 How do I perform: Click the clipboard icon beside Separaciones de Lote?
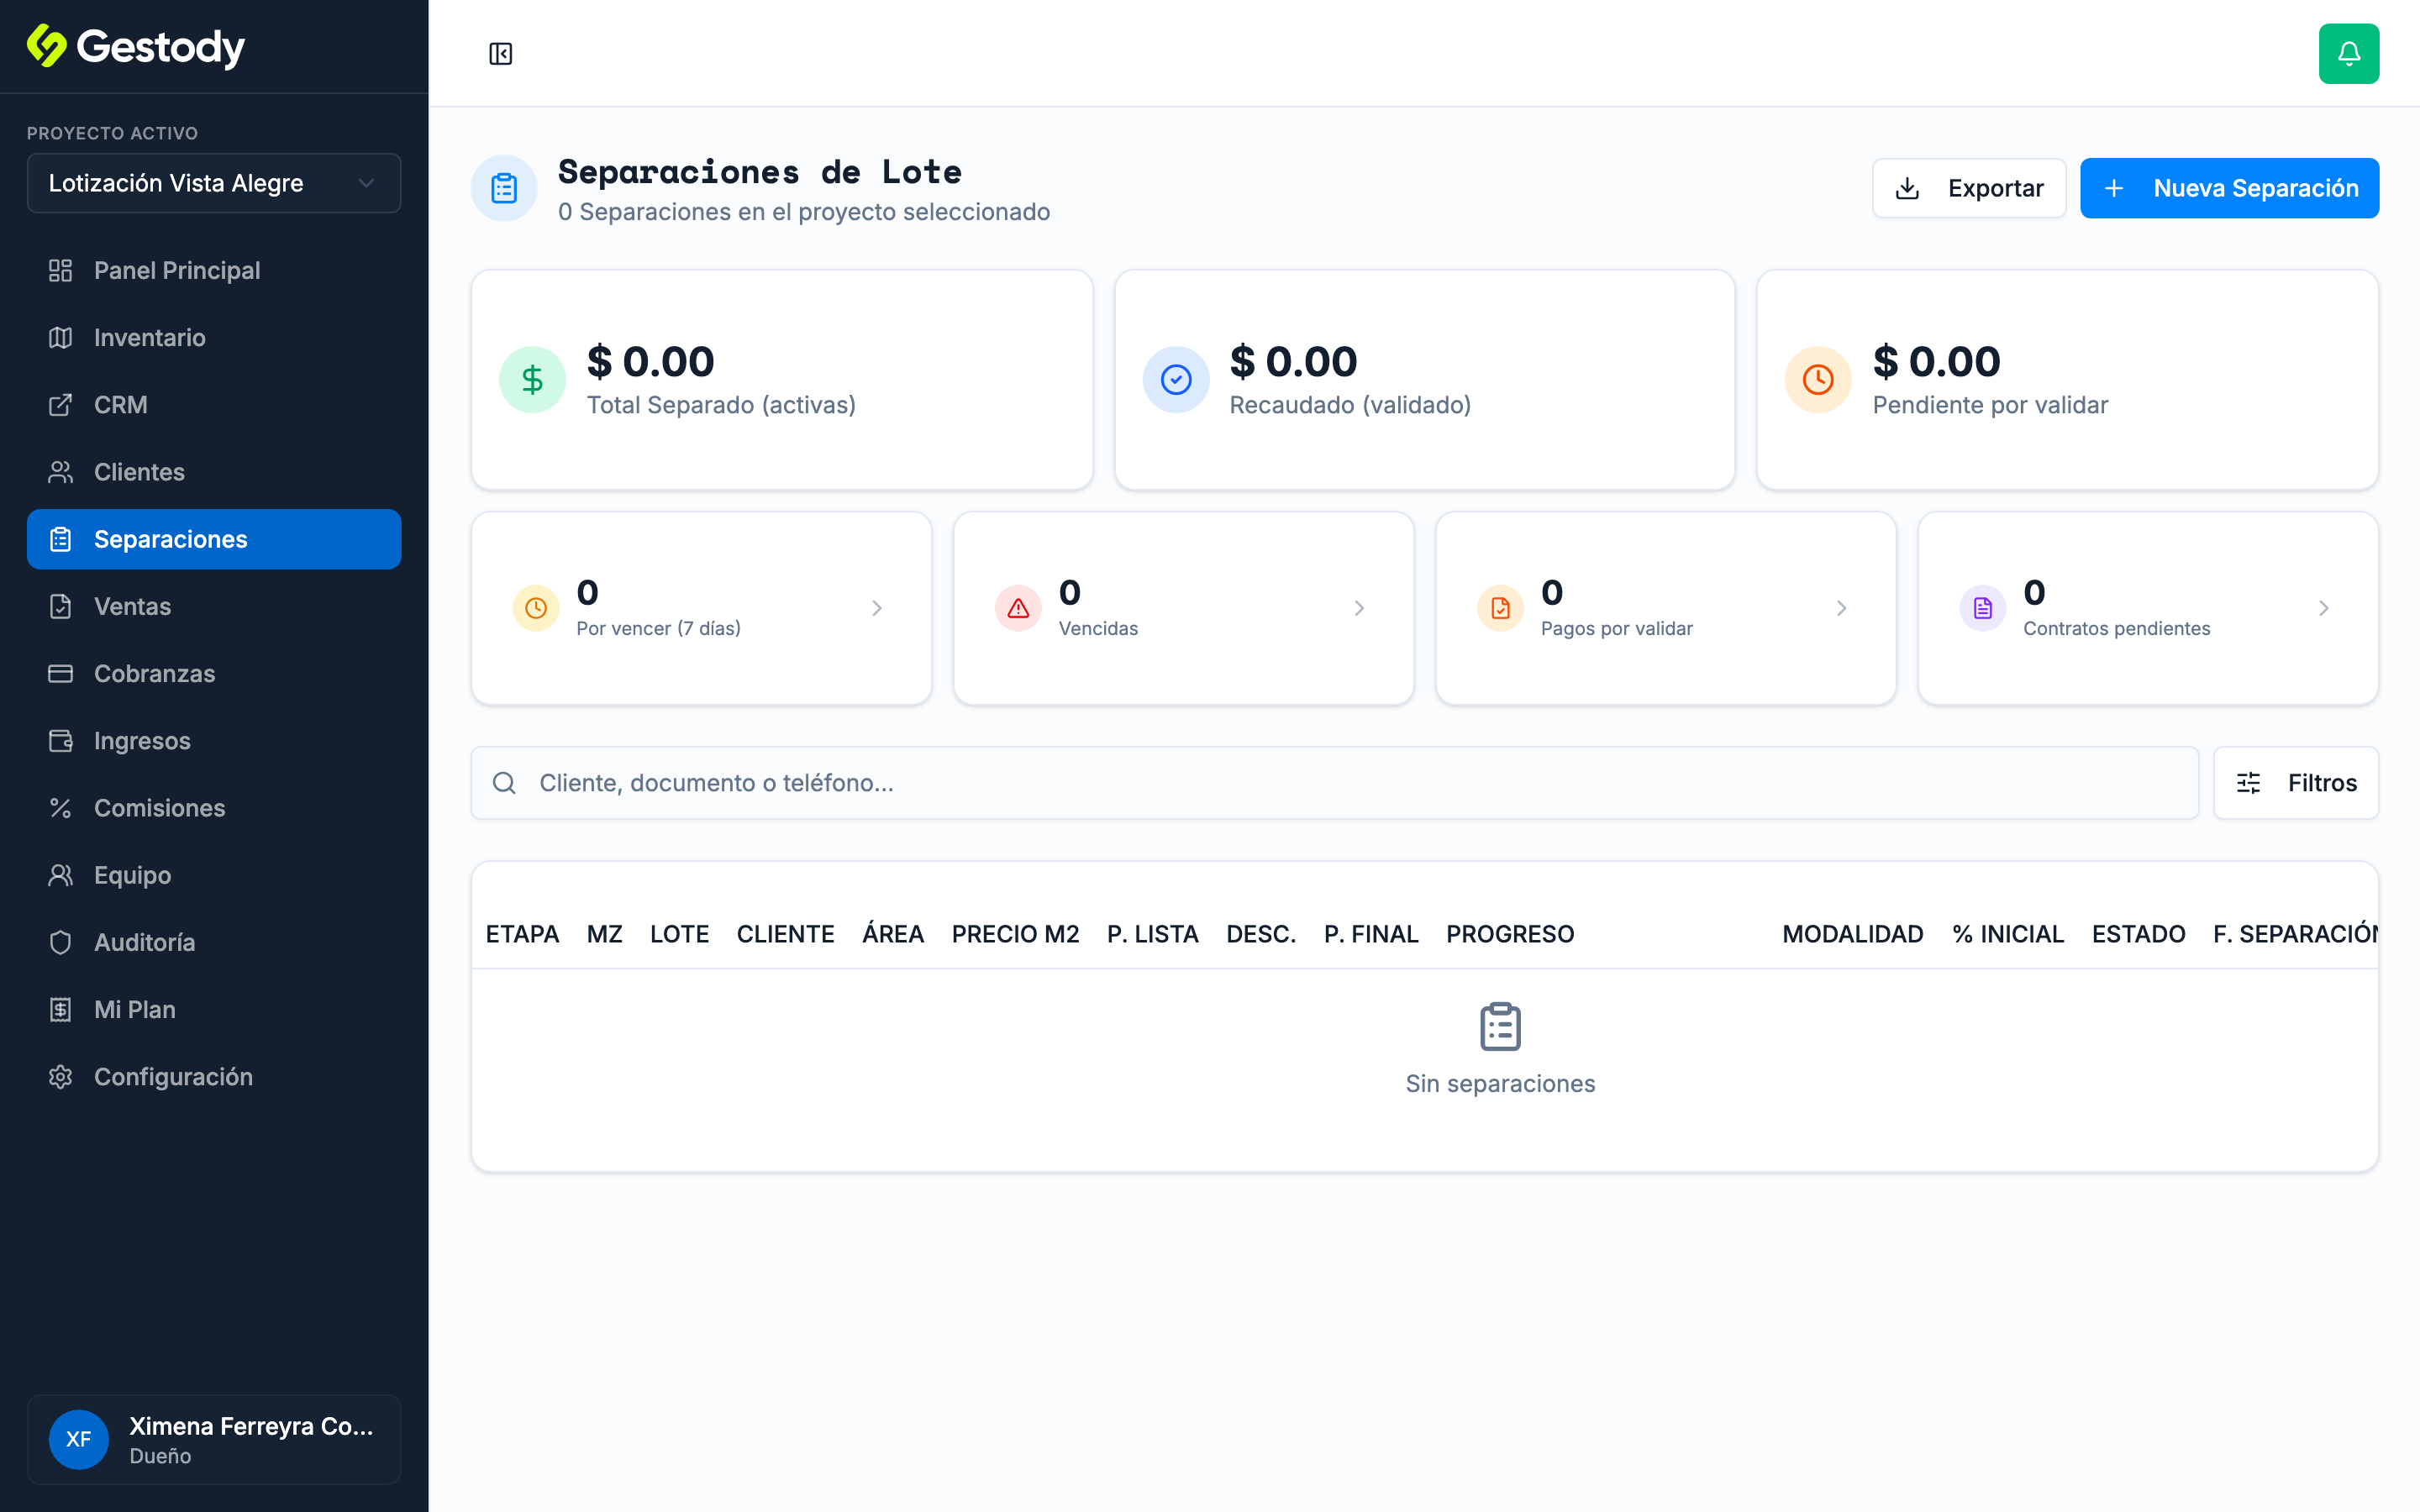coord(504,188)
